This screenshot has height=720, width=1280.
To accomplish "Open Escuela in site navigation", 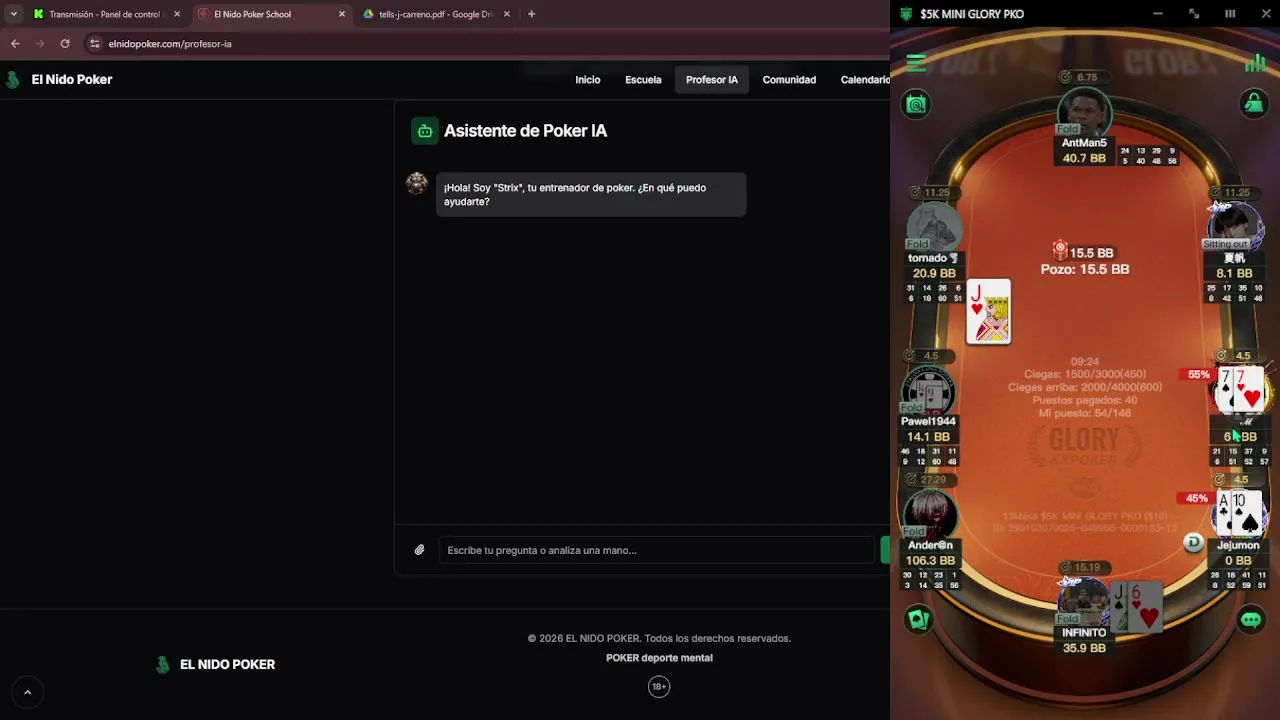I will pyautogui.click(x=643, y=80).
